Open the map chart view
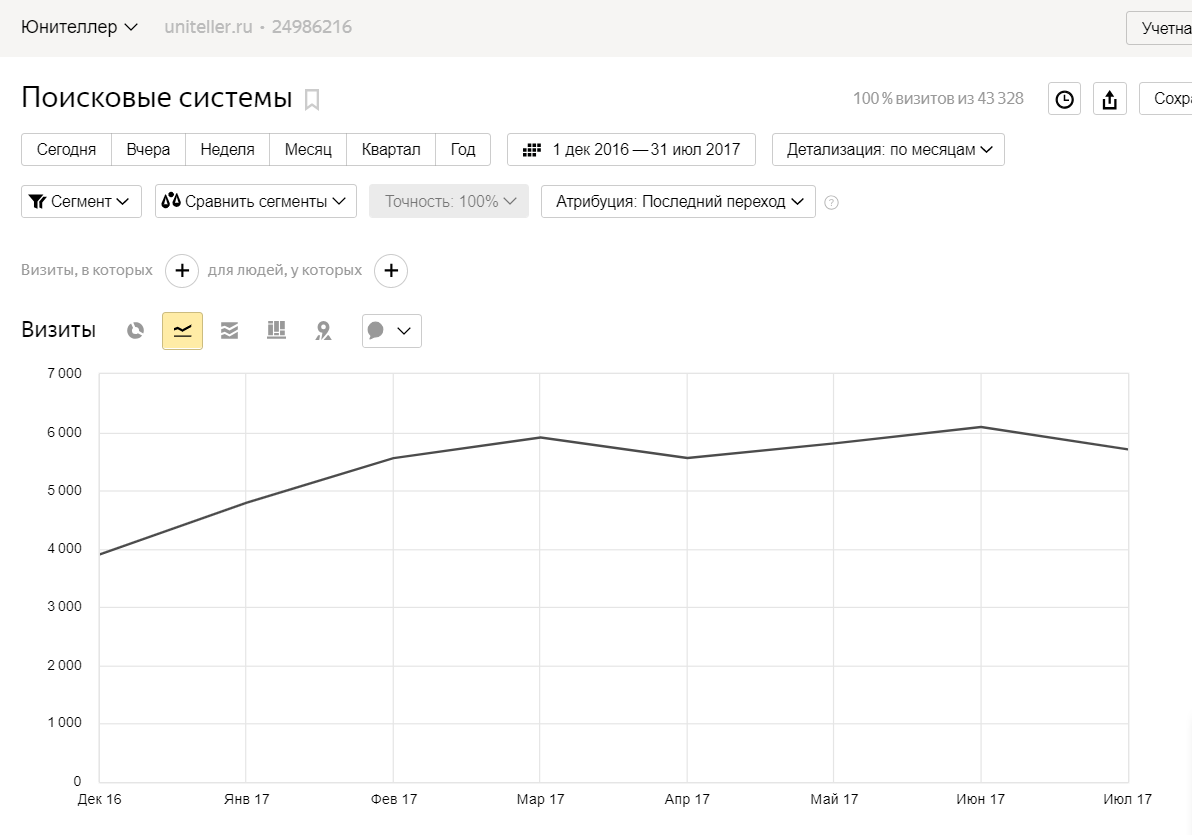1192x835 pixels. tap(323, 331)
